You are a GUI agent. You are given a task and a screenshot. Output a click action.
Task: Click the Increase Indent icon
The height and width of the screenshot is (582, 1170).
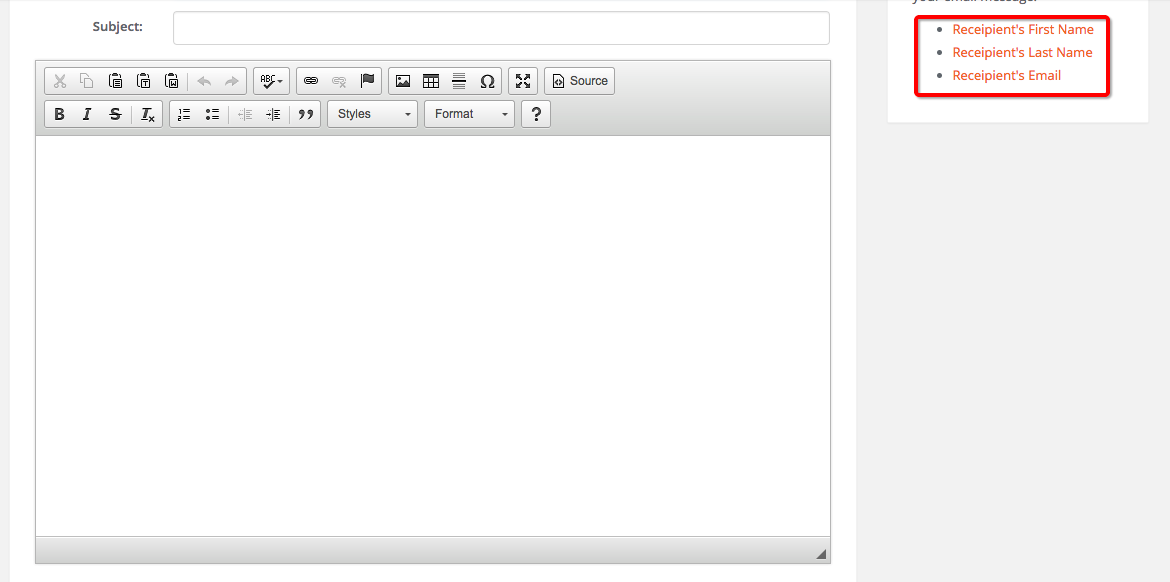(x=273, y=114)
